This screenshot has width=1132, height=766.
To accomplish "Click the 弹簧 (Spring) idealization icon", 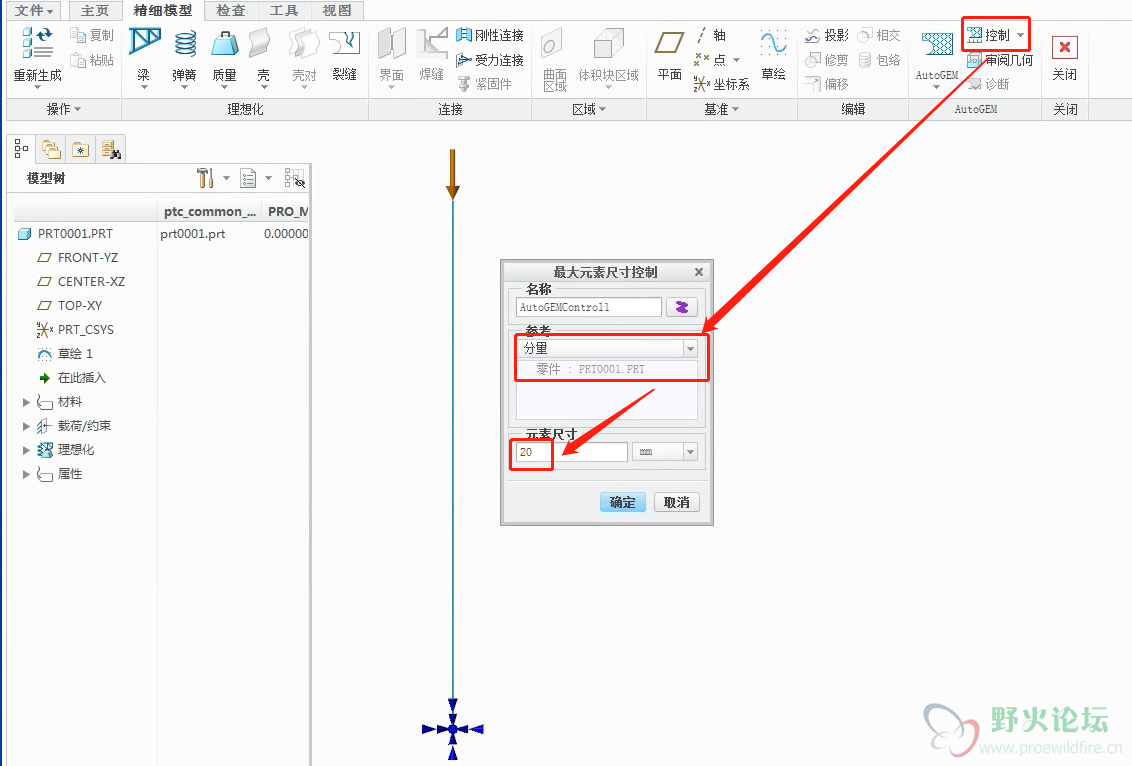I will click(185, 44).
